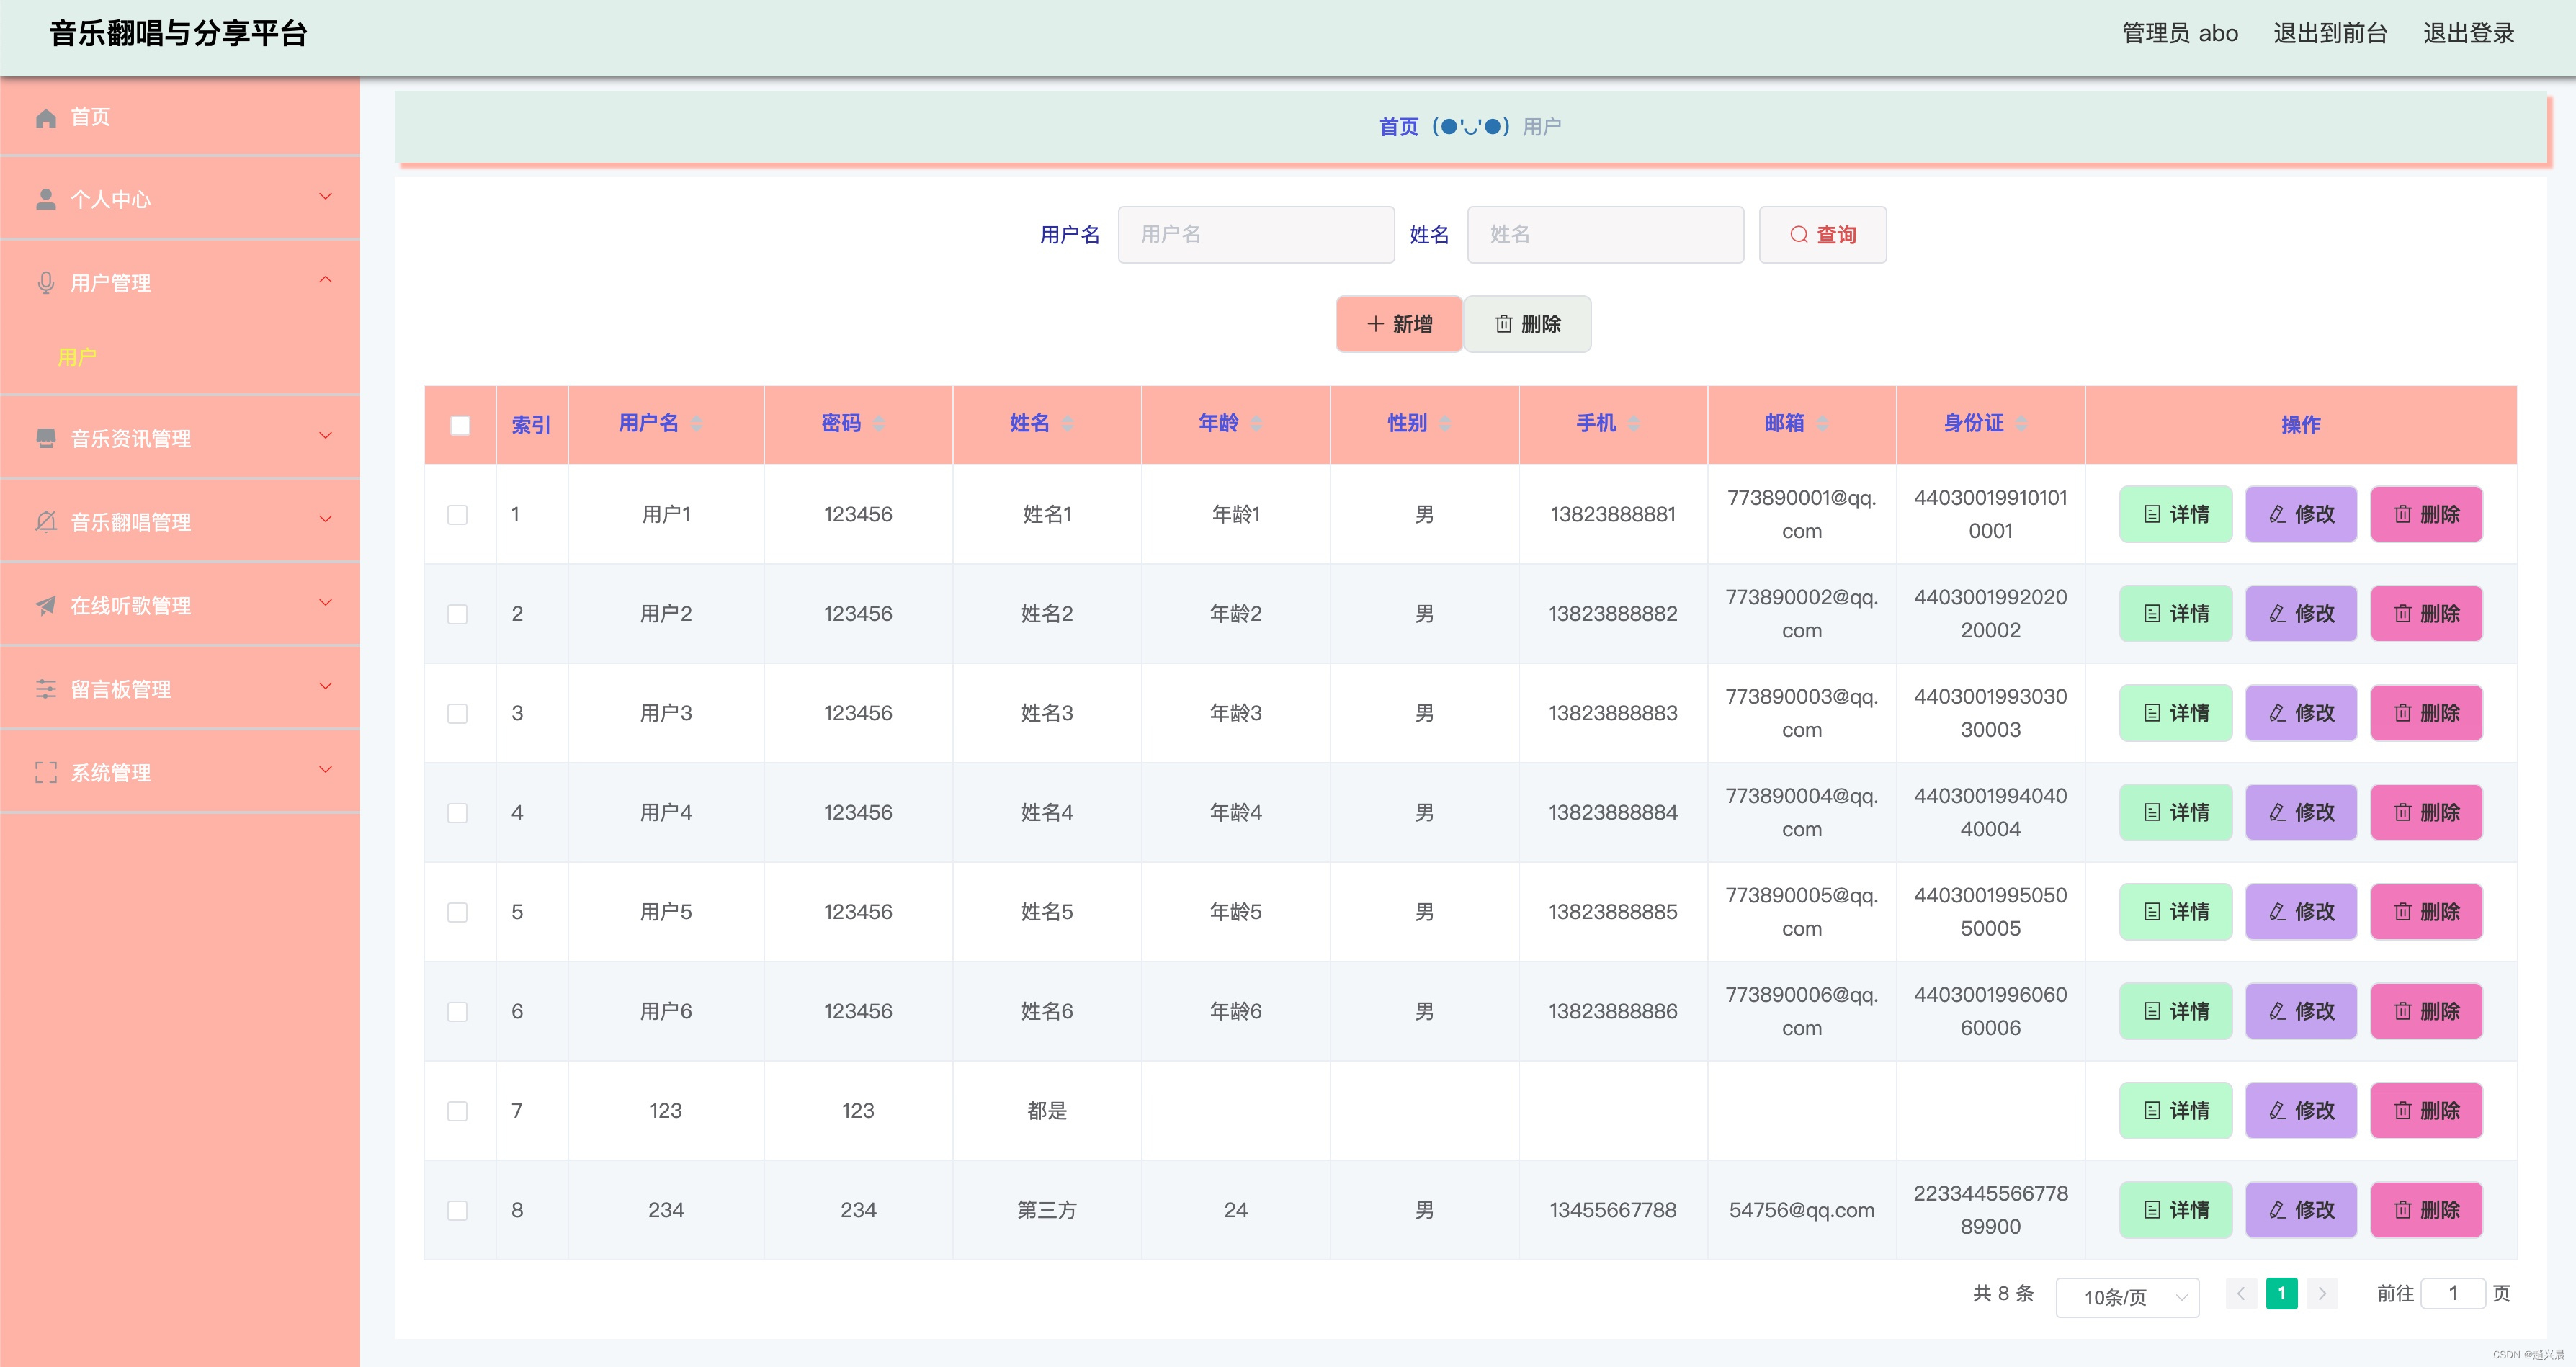Click page number 1 in pagination
Image resolution: width=2576 pixels, height=1367 pixels.
click(x=2281, y=1294)
